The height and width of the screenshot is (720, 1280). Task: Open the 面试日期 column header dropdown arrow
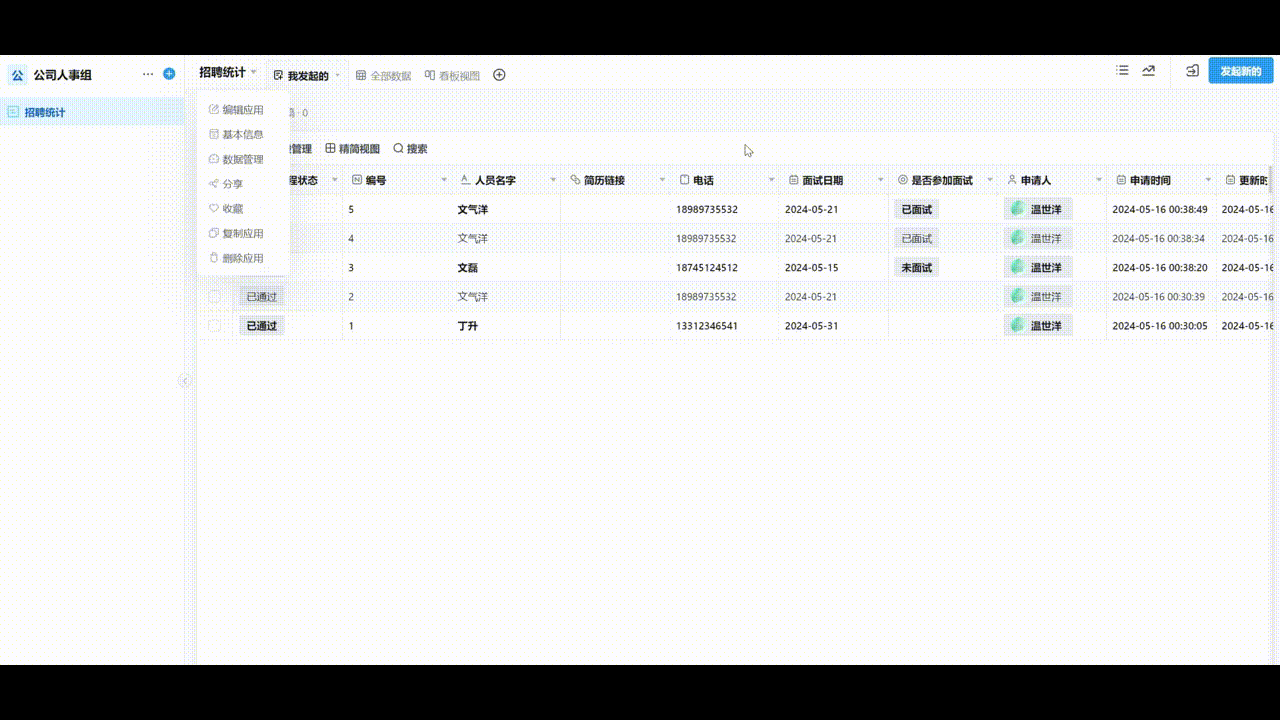(x=881, y=180)
